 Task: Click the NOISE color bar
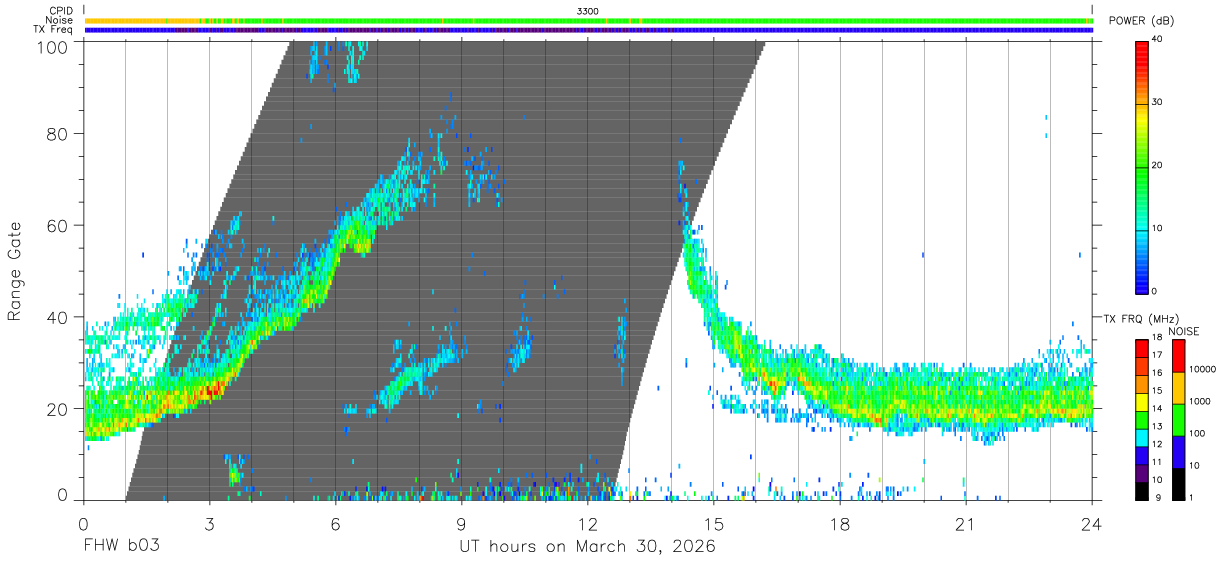point(1179,419)
